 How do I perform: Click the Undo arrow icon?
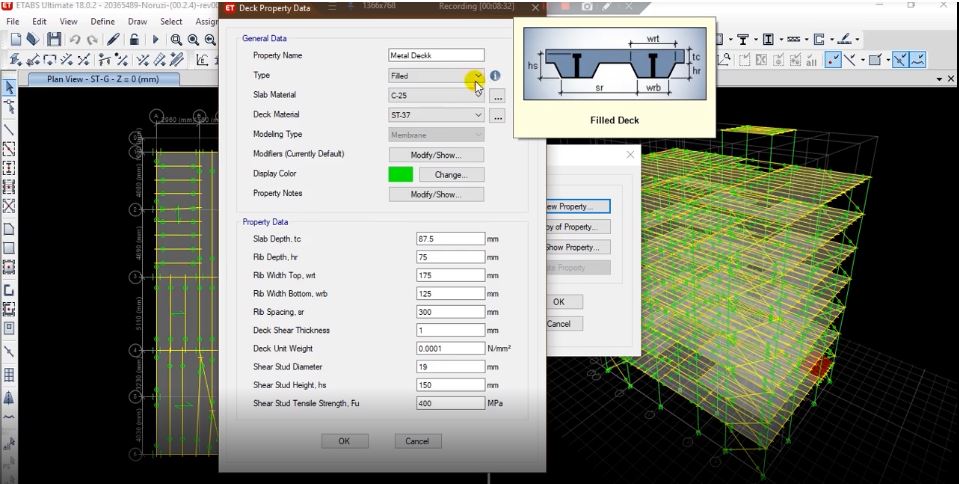pos(75,40)
